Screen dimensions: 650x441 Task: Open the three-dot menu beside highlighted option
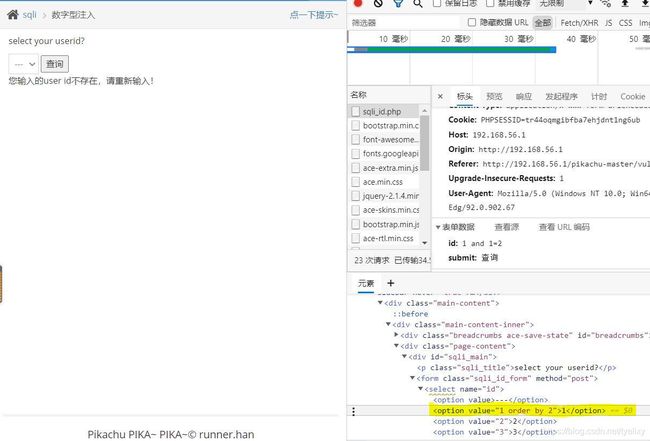353,411
